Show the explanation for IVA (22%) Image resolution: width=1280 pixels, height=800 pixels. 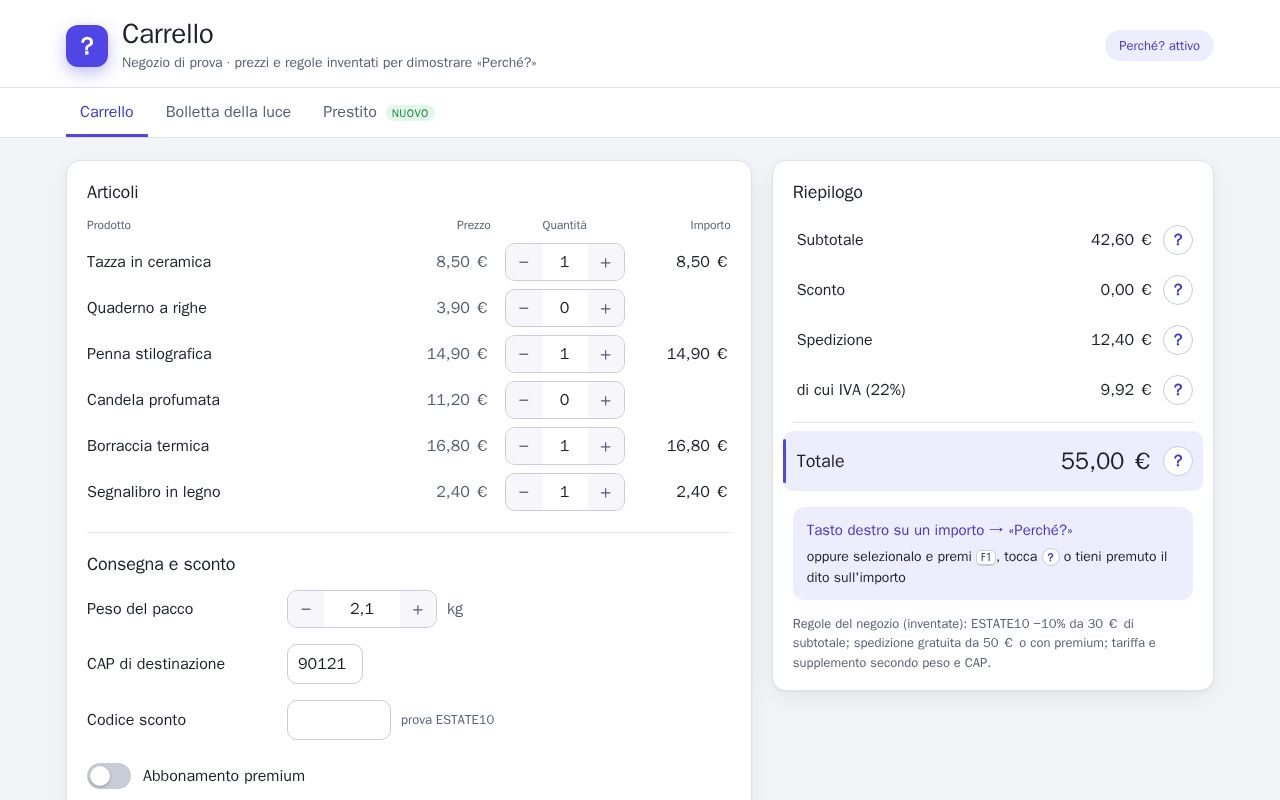pos(1177,390)
